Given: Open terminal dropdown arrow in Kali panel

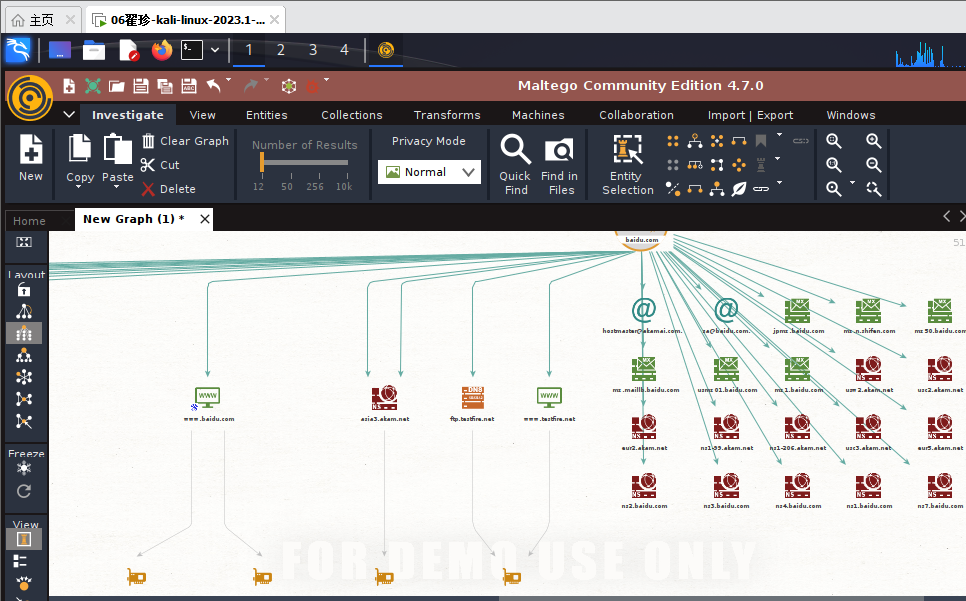Looking at the screenshot, I should click(215, 50).
